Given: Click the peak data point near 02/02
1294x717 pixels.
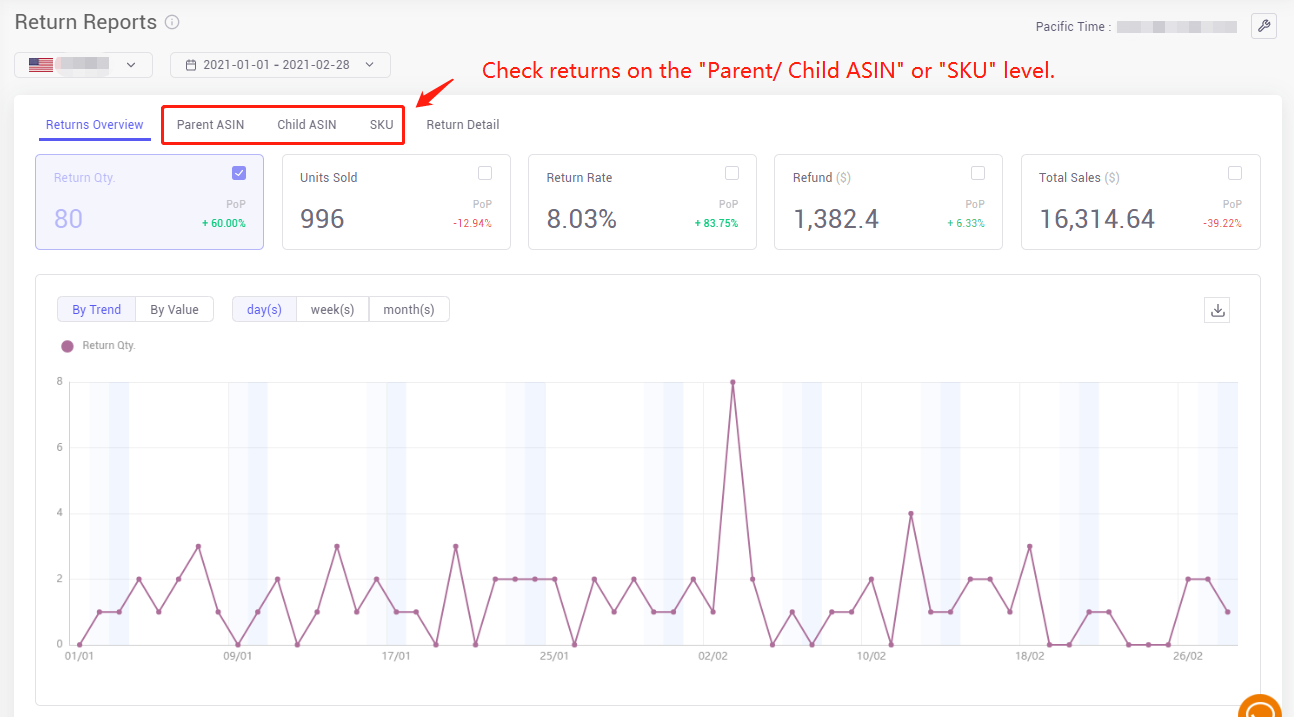Looking at the screenshot, I should coord(733,381).
